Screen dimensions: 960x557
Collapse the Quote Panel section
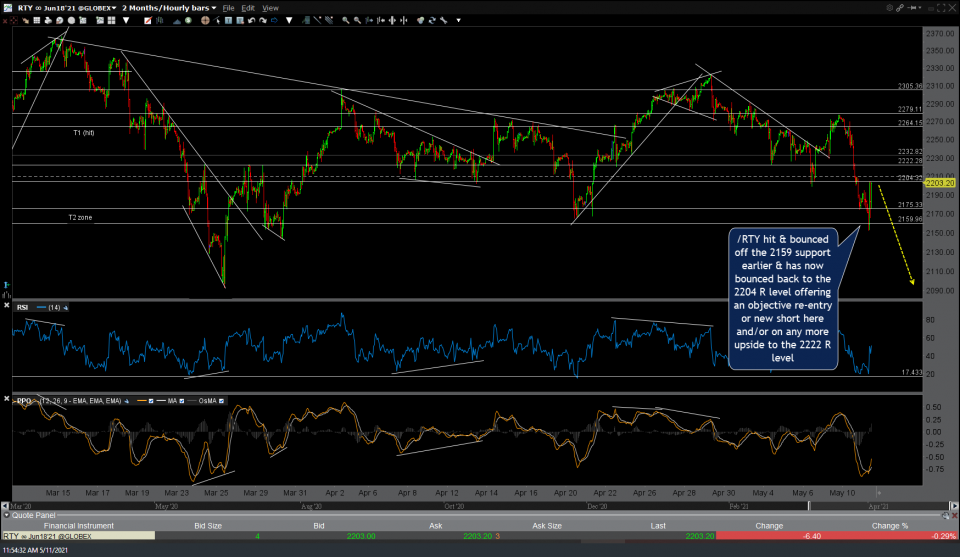coord(5,517)
